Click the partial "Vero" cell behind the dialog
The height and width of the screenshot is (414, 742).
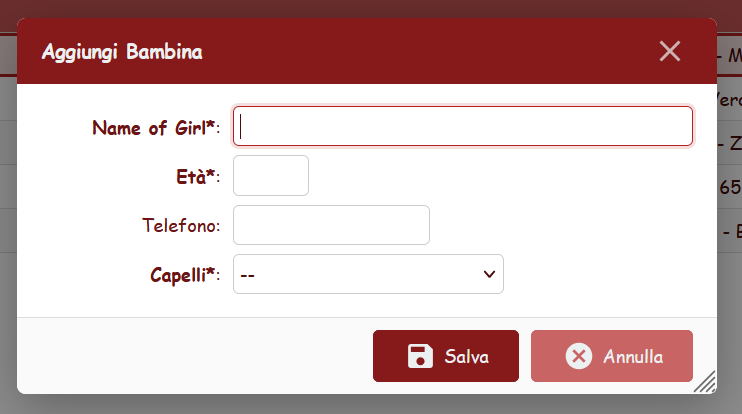tap(729, 100)
